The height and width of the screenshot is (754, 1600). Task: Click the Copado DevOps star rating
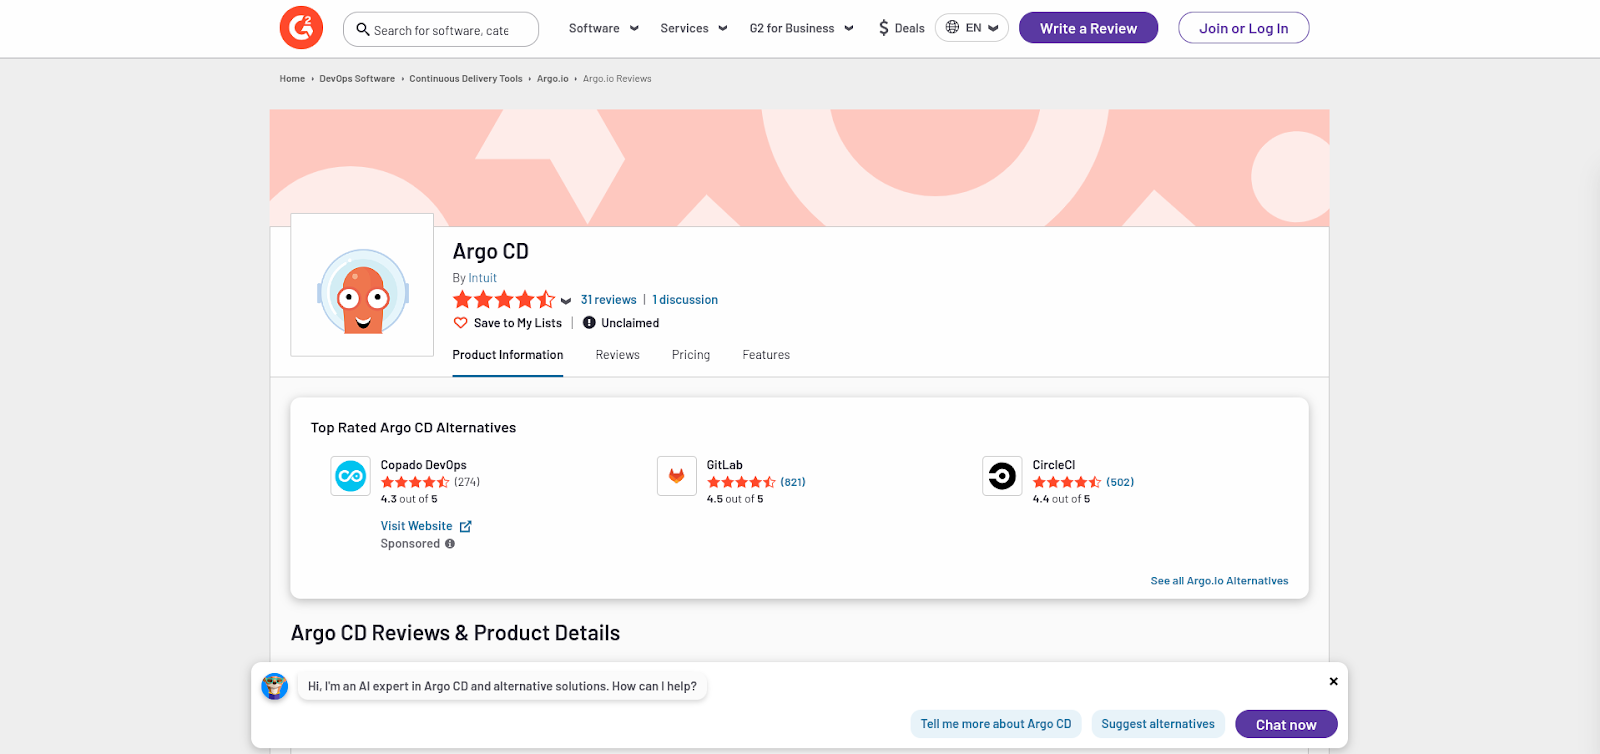(415, 482)
